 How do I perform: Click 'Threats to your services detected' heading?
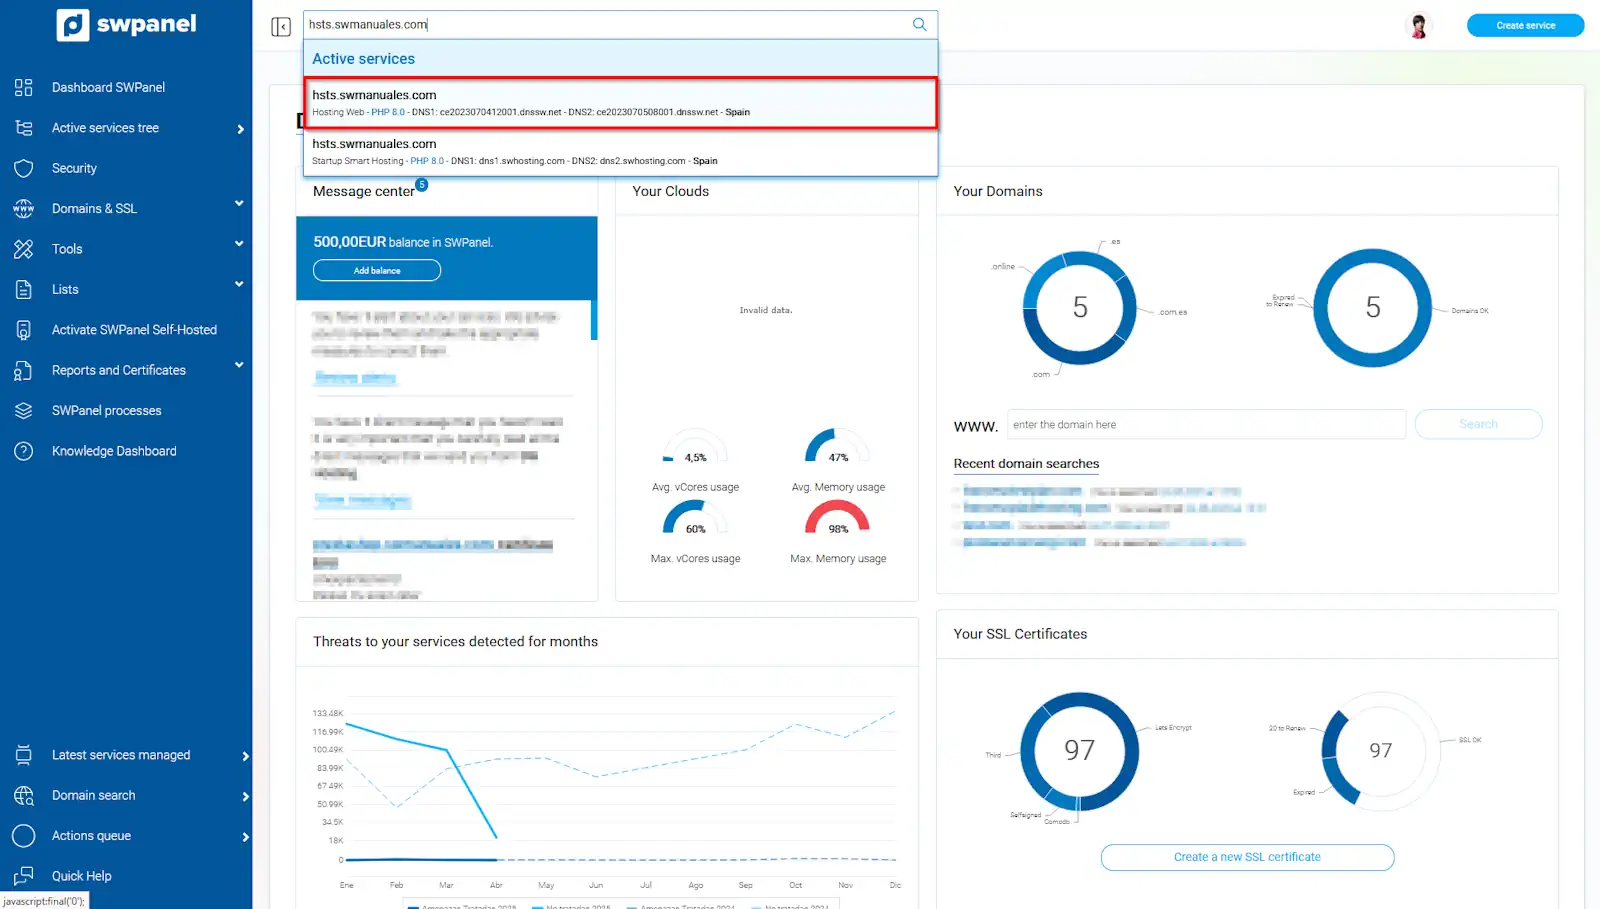455,642
